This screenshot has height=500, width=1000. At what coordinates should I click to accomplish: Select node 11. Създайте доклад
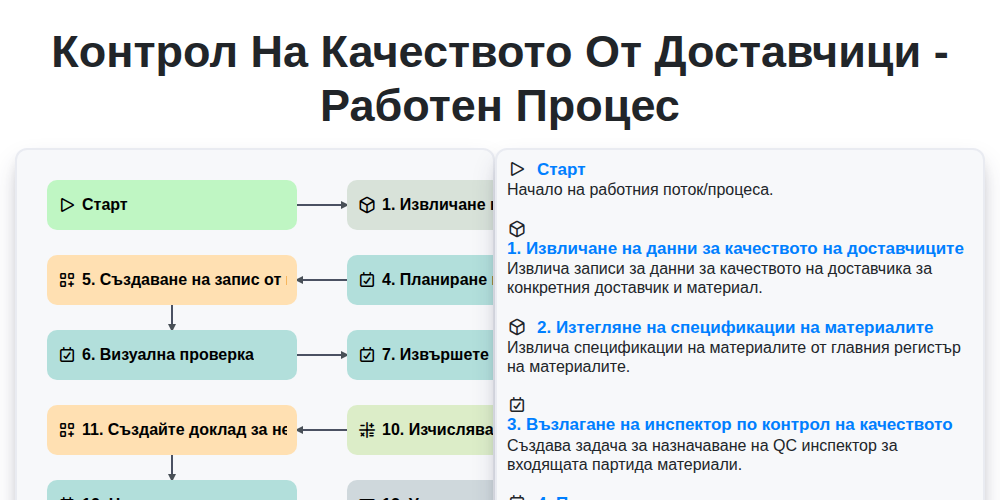pyautogui.click(x=172, y=430)
